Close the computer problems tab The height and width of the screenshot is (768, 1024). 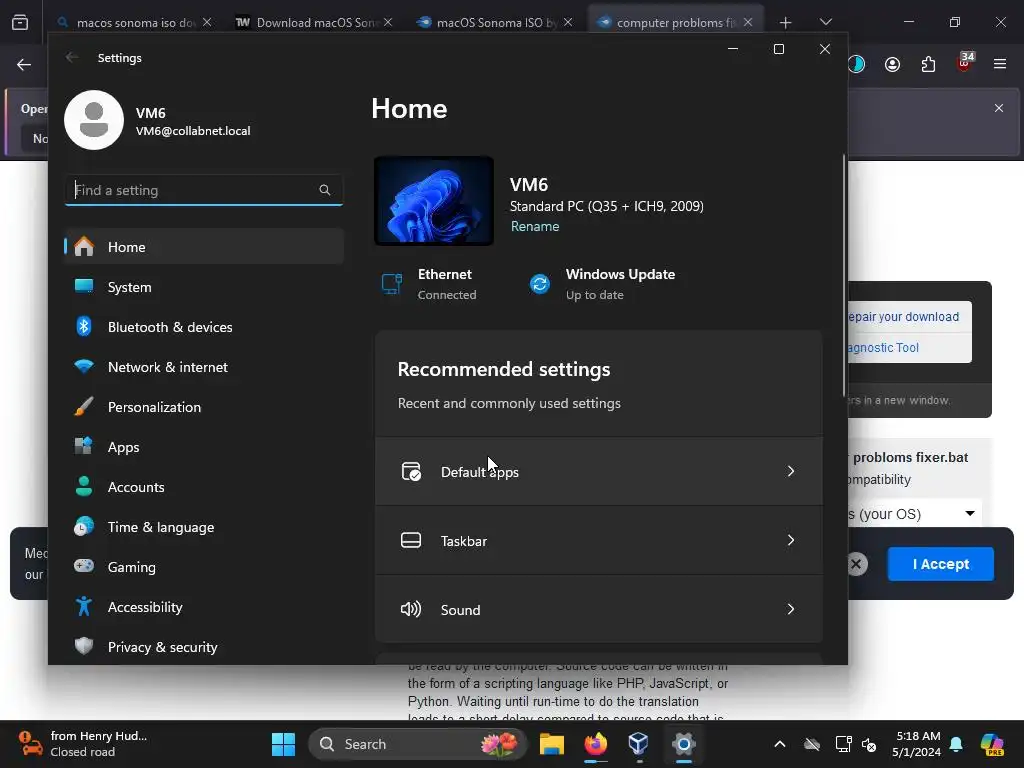(748, 22)
